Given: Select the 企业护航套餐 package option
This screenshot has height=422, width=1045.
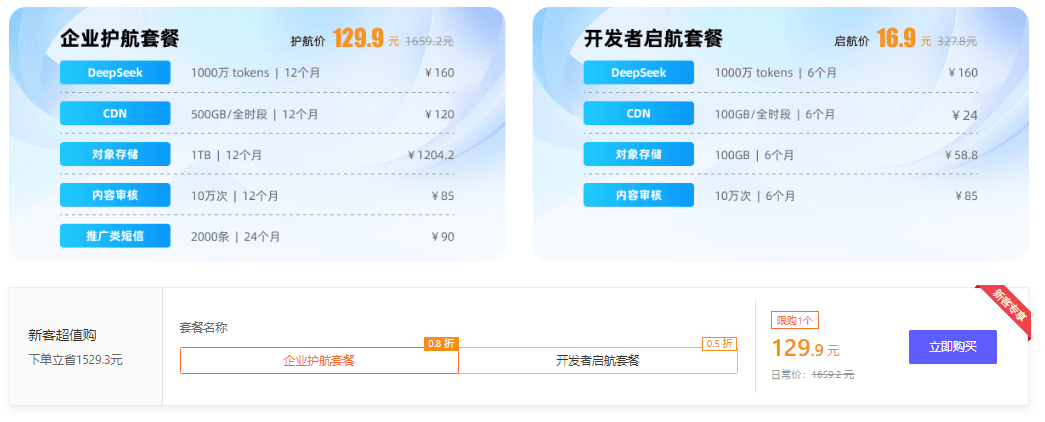Looking at the screenshot, I should (x=319, y=361).
